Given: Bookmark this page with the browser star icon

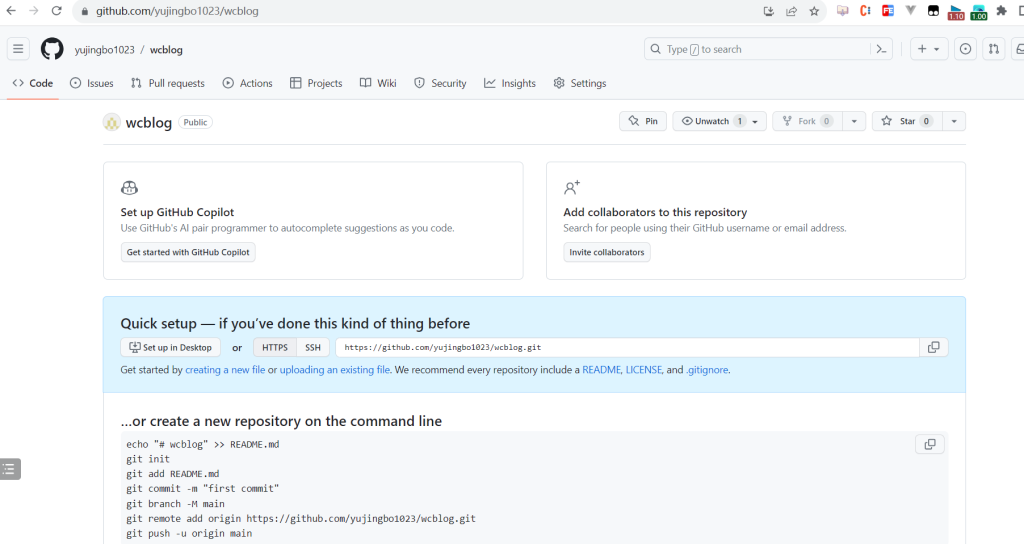Looking at the screenshot, I should click(814, 11).
